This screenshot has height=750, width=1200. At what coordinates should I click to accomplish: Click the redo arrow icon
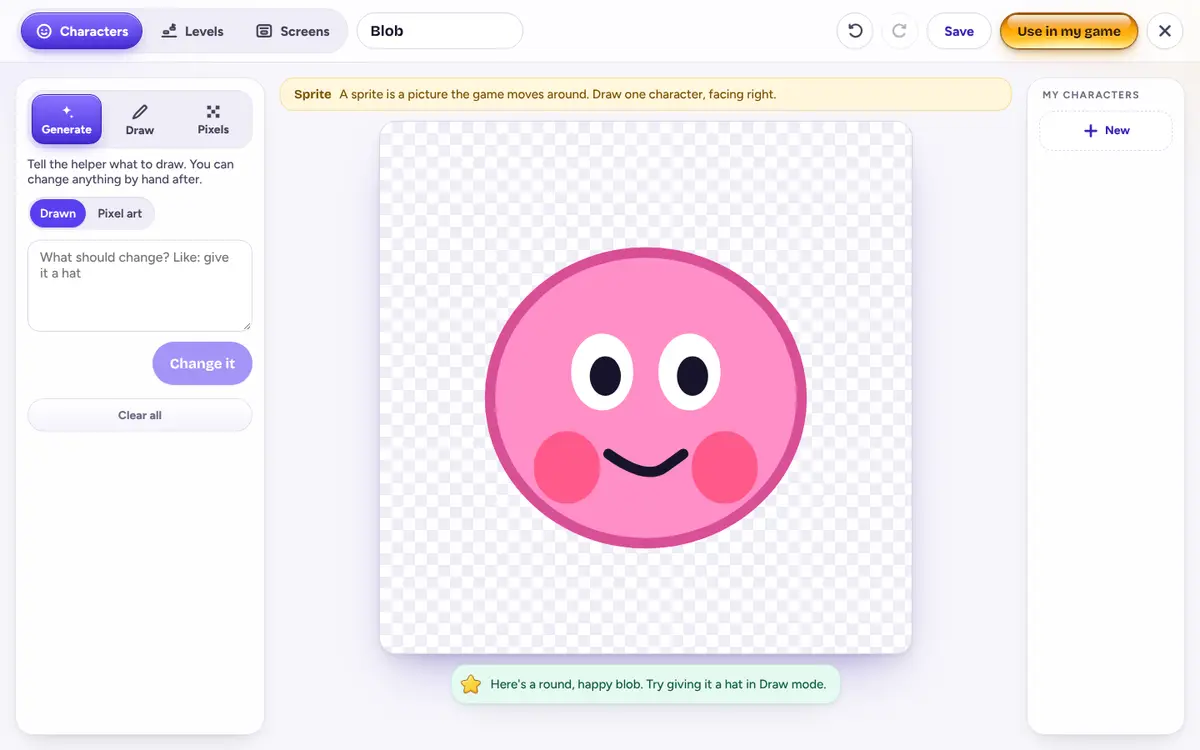pos(899,31)
